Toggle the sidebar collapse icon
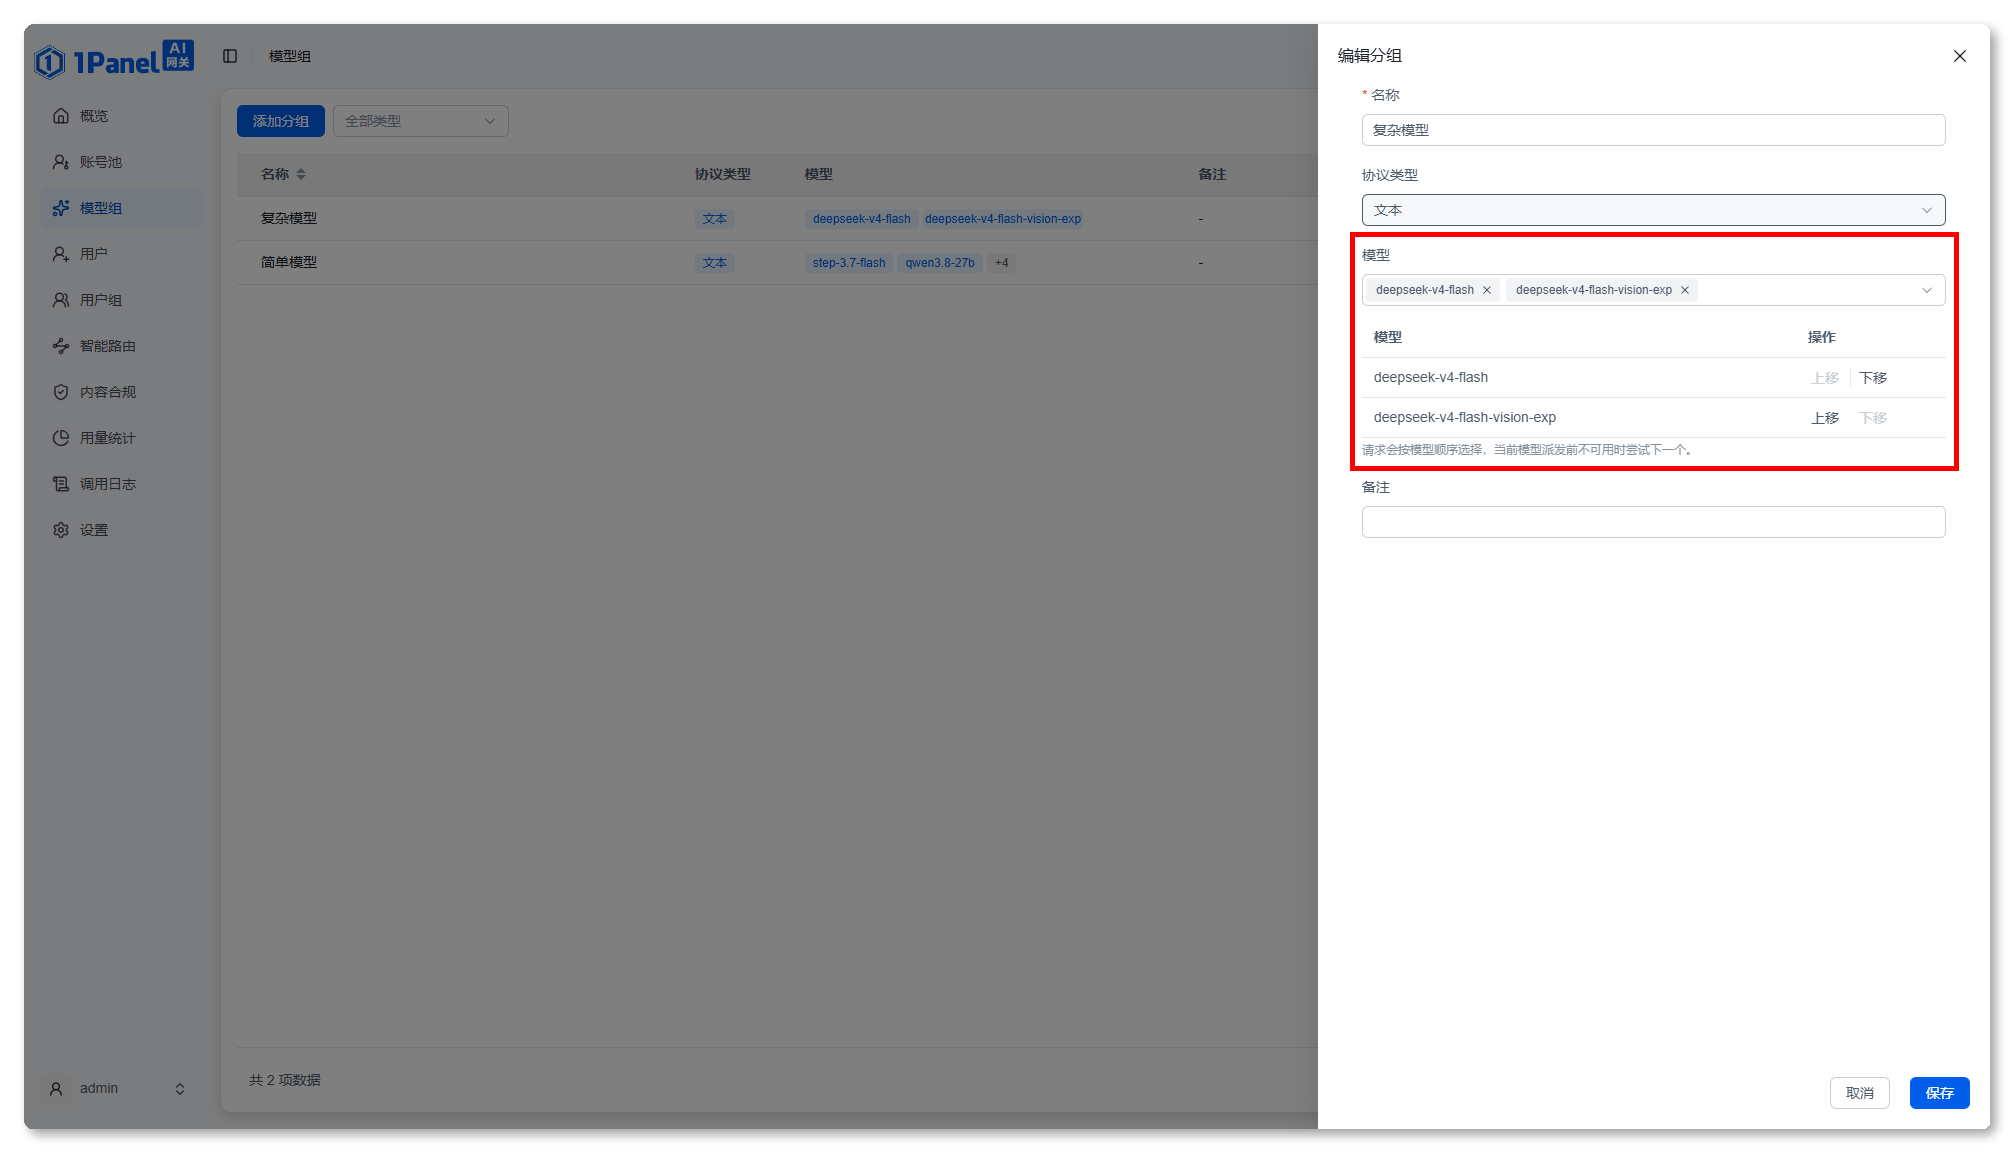Viewport: 2014px width, 1153px height. pos(230,56)
